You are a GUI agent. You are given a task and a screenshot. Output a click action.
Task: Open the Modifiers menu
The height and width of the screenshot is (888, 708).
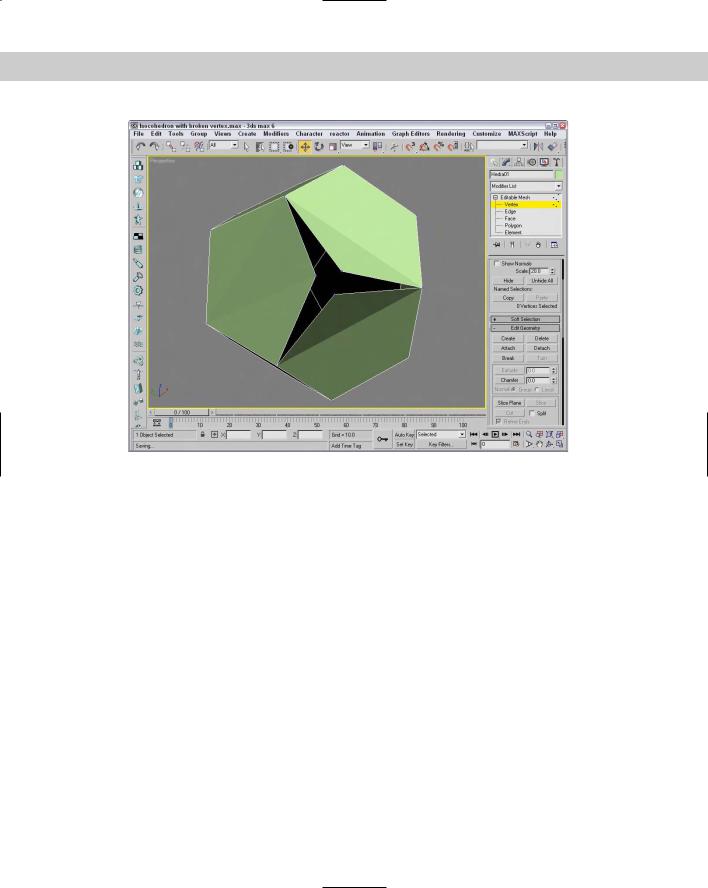[276, 134]
